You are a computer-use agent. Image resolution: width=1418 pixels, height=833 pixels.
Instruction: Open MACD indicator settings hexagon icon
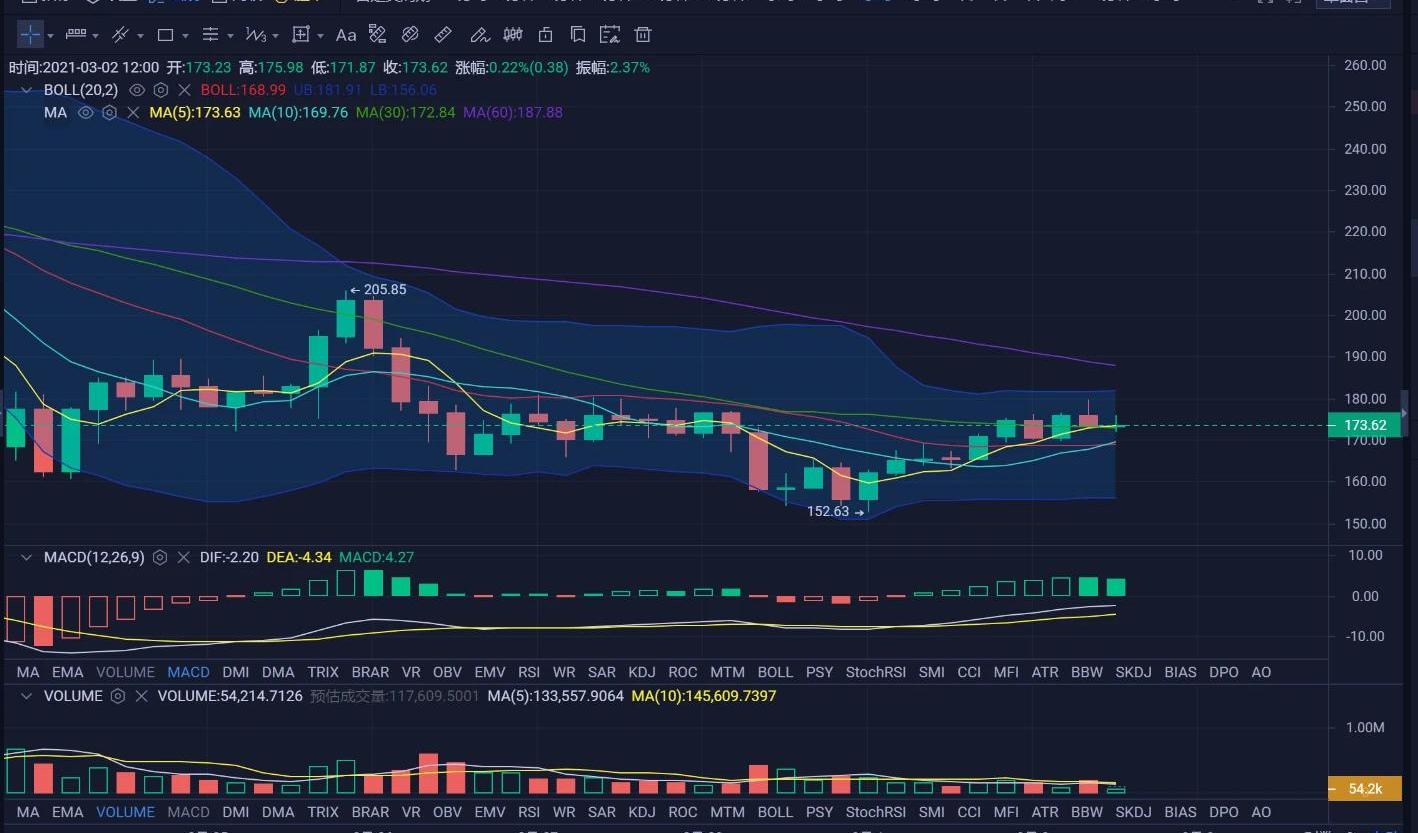coord(160,557)
